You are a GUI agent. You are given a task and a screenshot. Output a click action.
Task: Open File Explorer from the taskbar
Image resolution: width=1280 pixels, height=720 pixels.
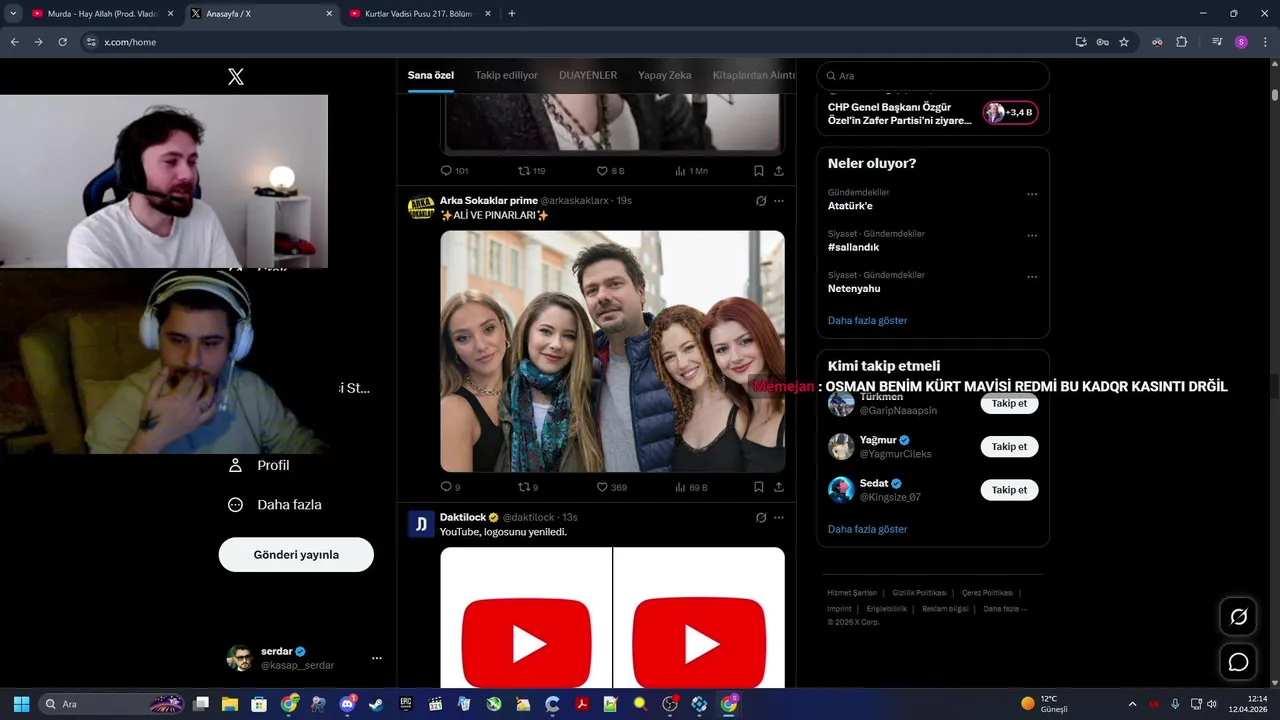click(230, 704)
